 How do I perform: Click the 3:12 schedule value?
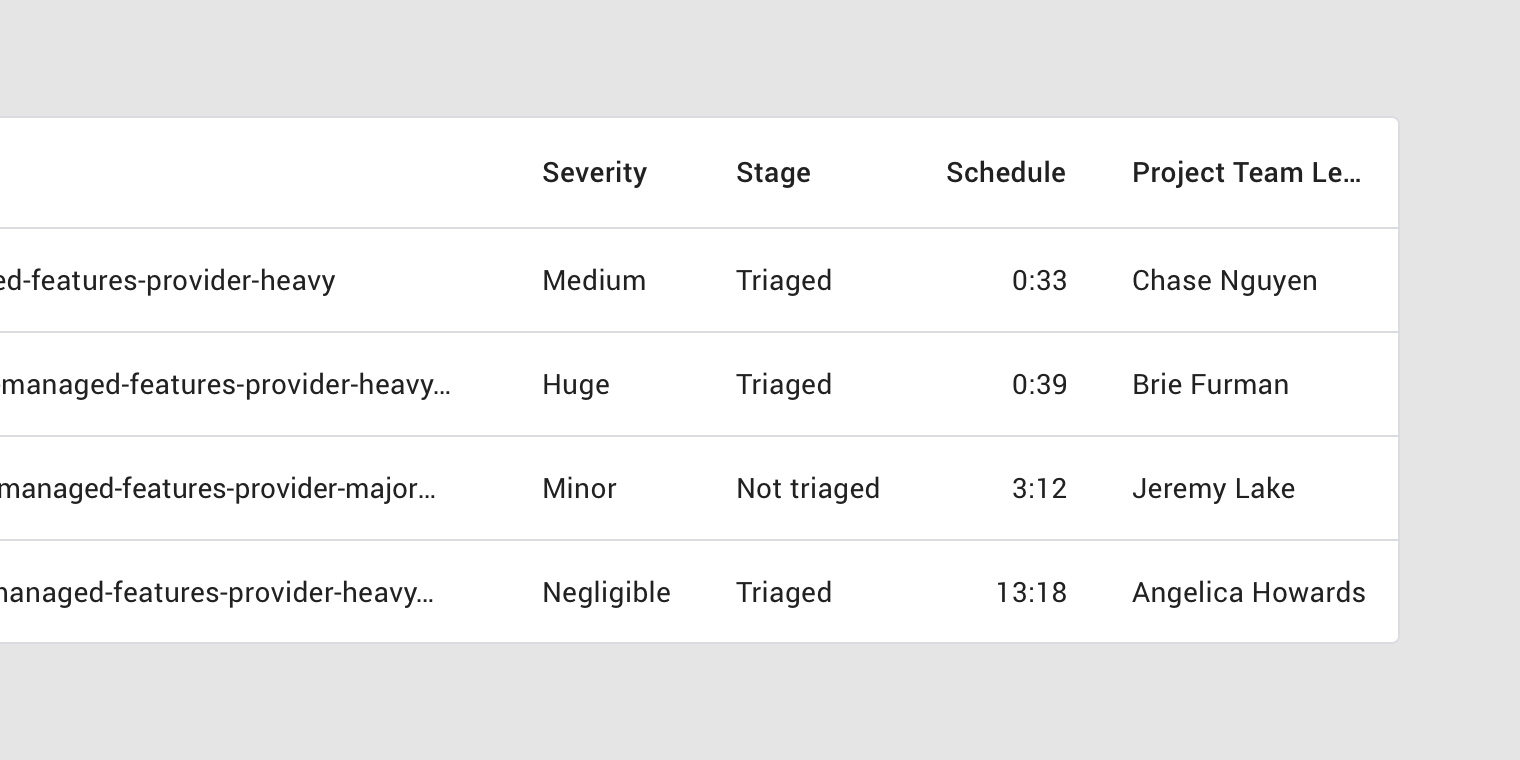tap(1039, 489)
